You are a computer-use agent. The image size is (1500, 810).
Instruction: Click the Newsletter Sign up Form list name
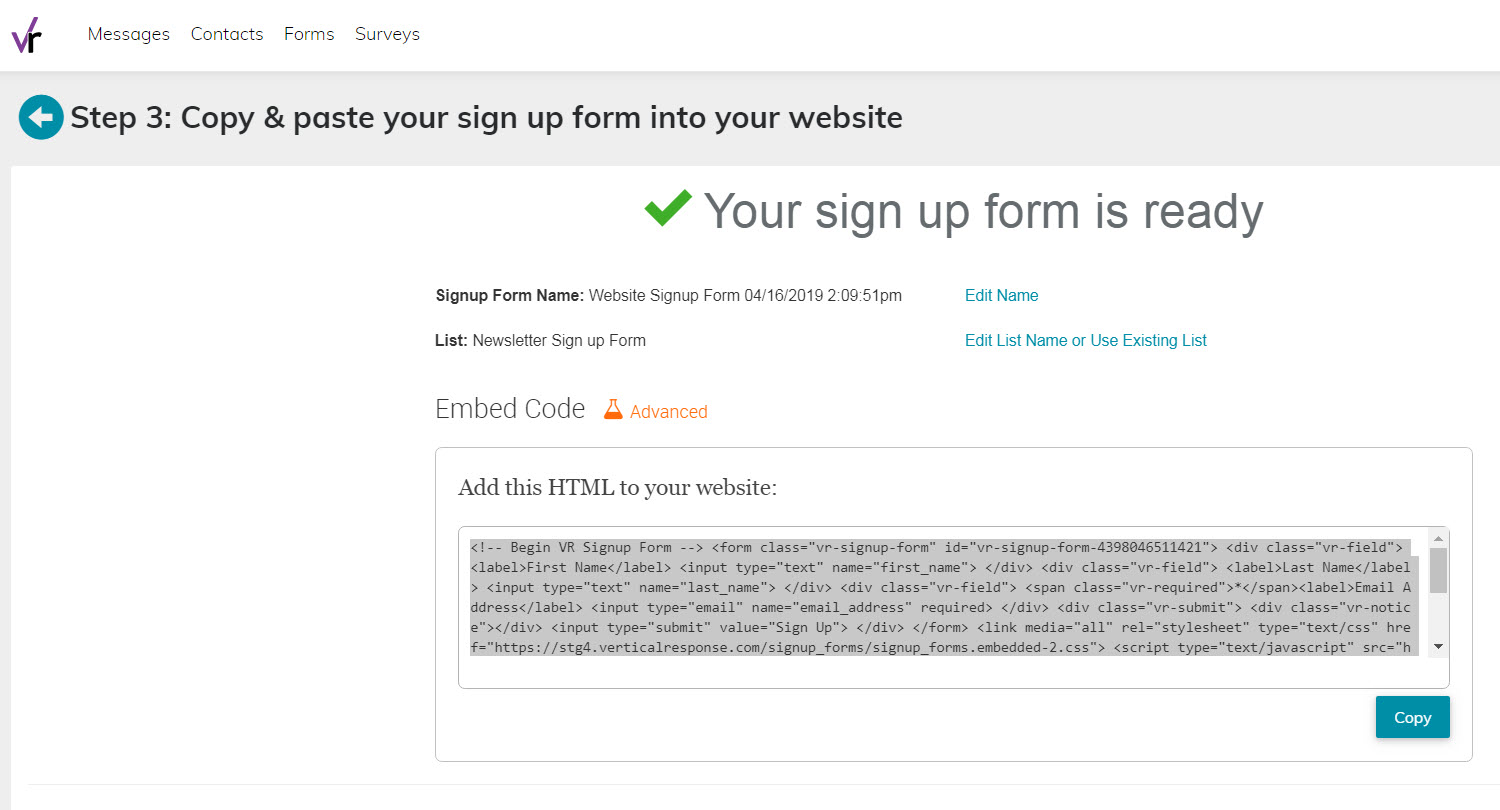tap(559, 340)
